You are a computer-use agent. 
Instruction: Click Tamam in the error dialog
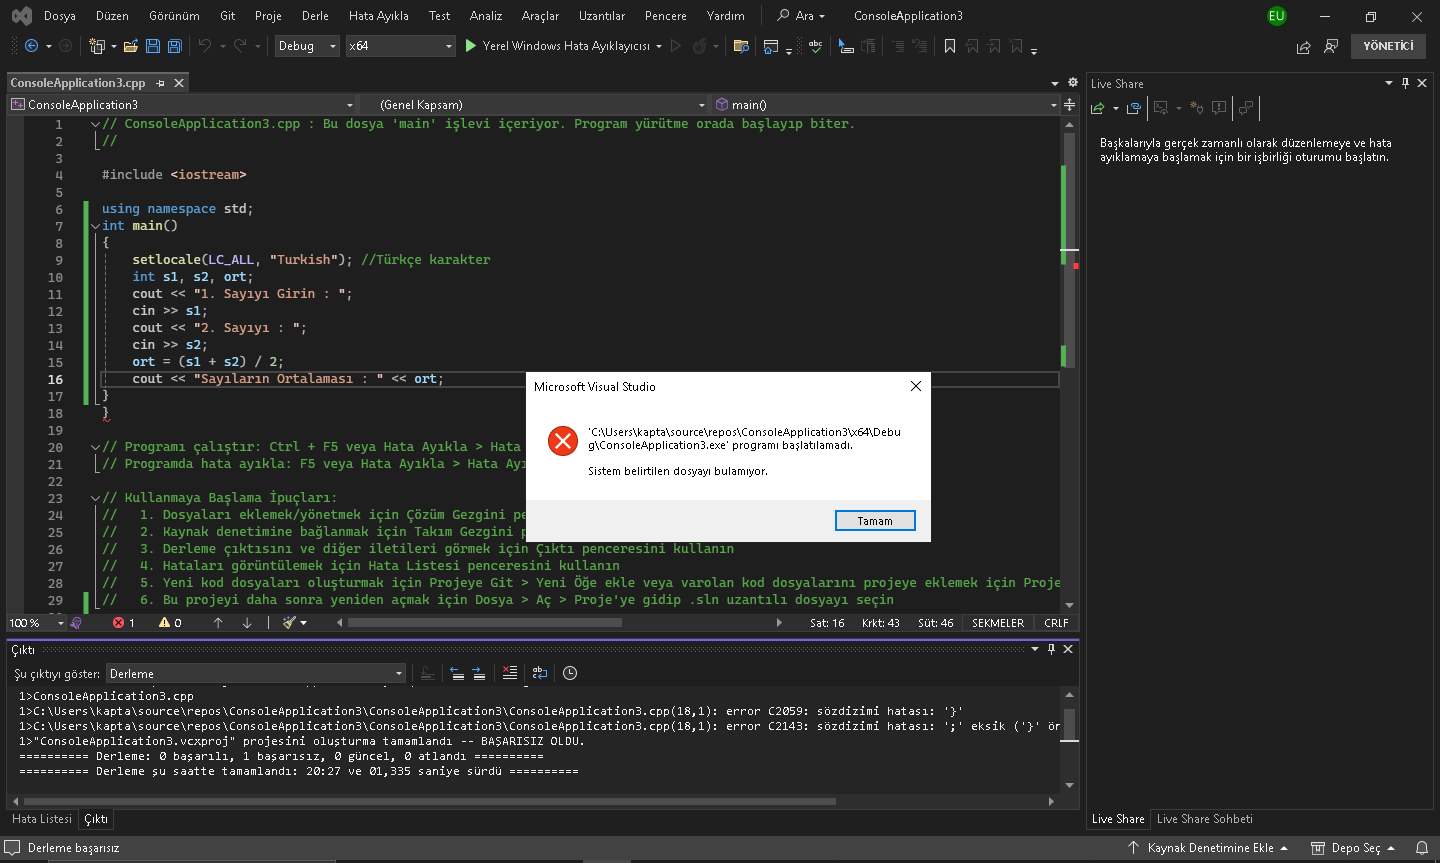tap(875, 520)
